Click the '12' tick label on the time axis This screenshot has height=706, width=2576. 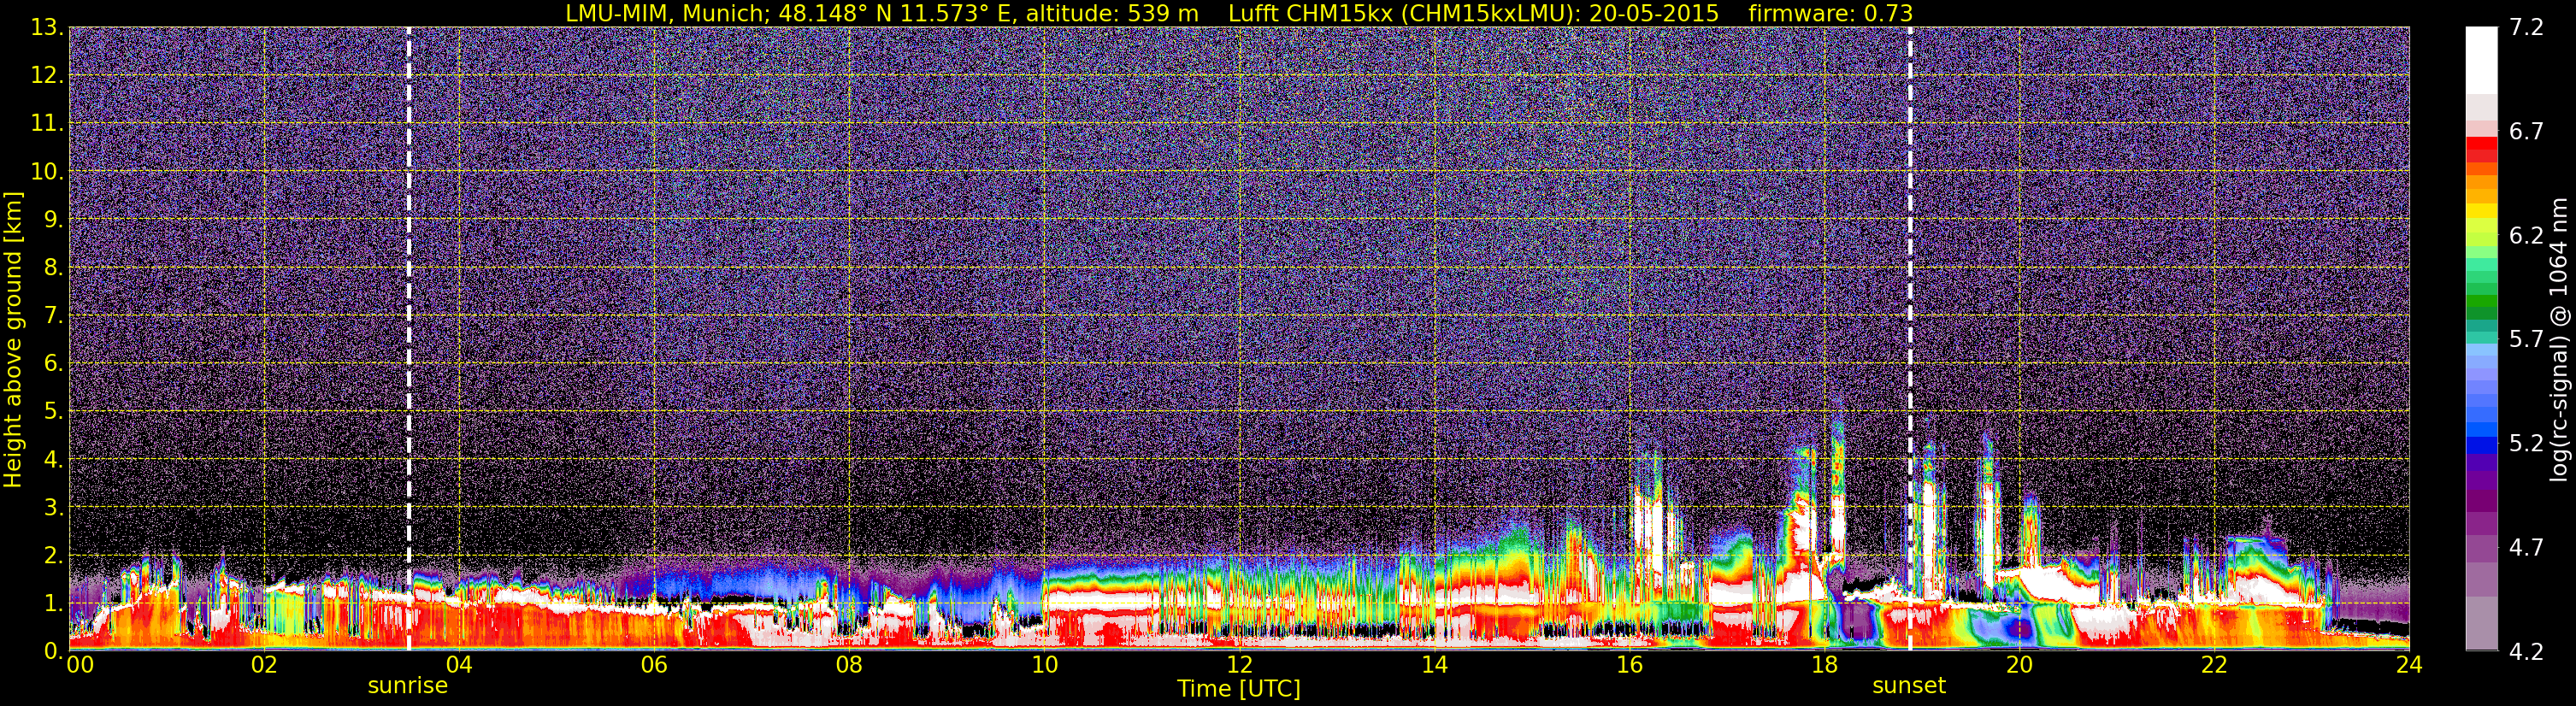pyautogui.click(x=1239, y=666)
